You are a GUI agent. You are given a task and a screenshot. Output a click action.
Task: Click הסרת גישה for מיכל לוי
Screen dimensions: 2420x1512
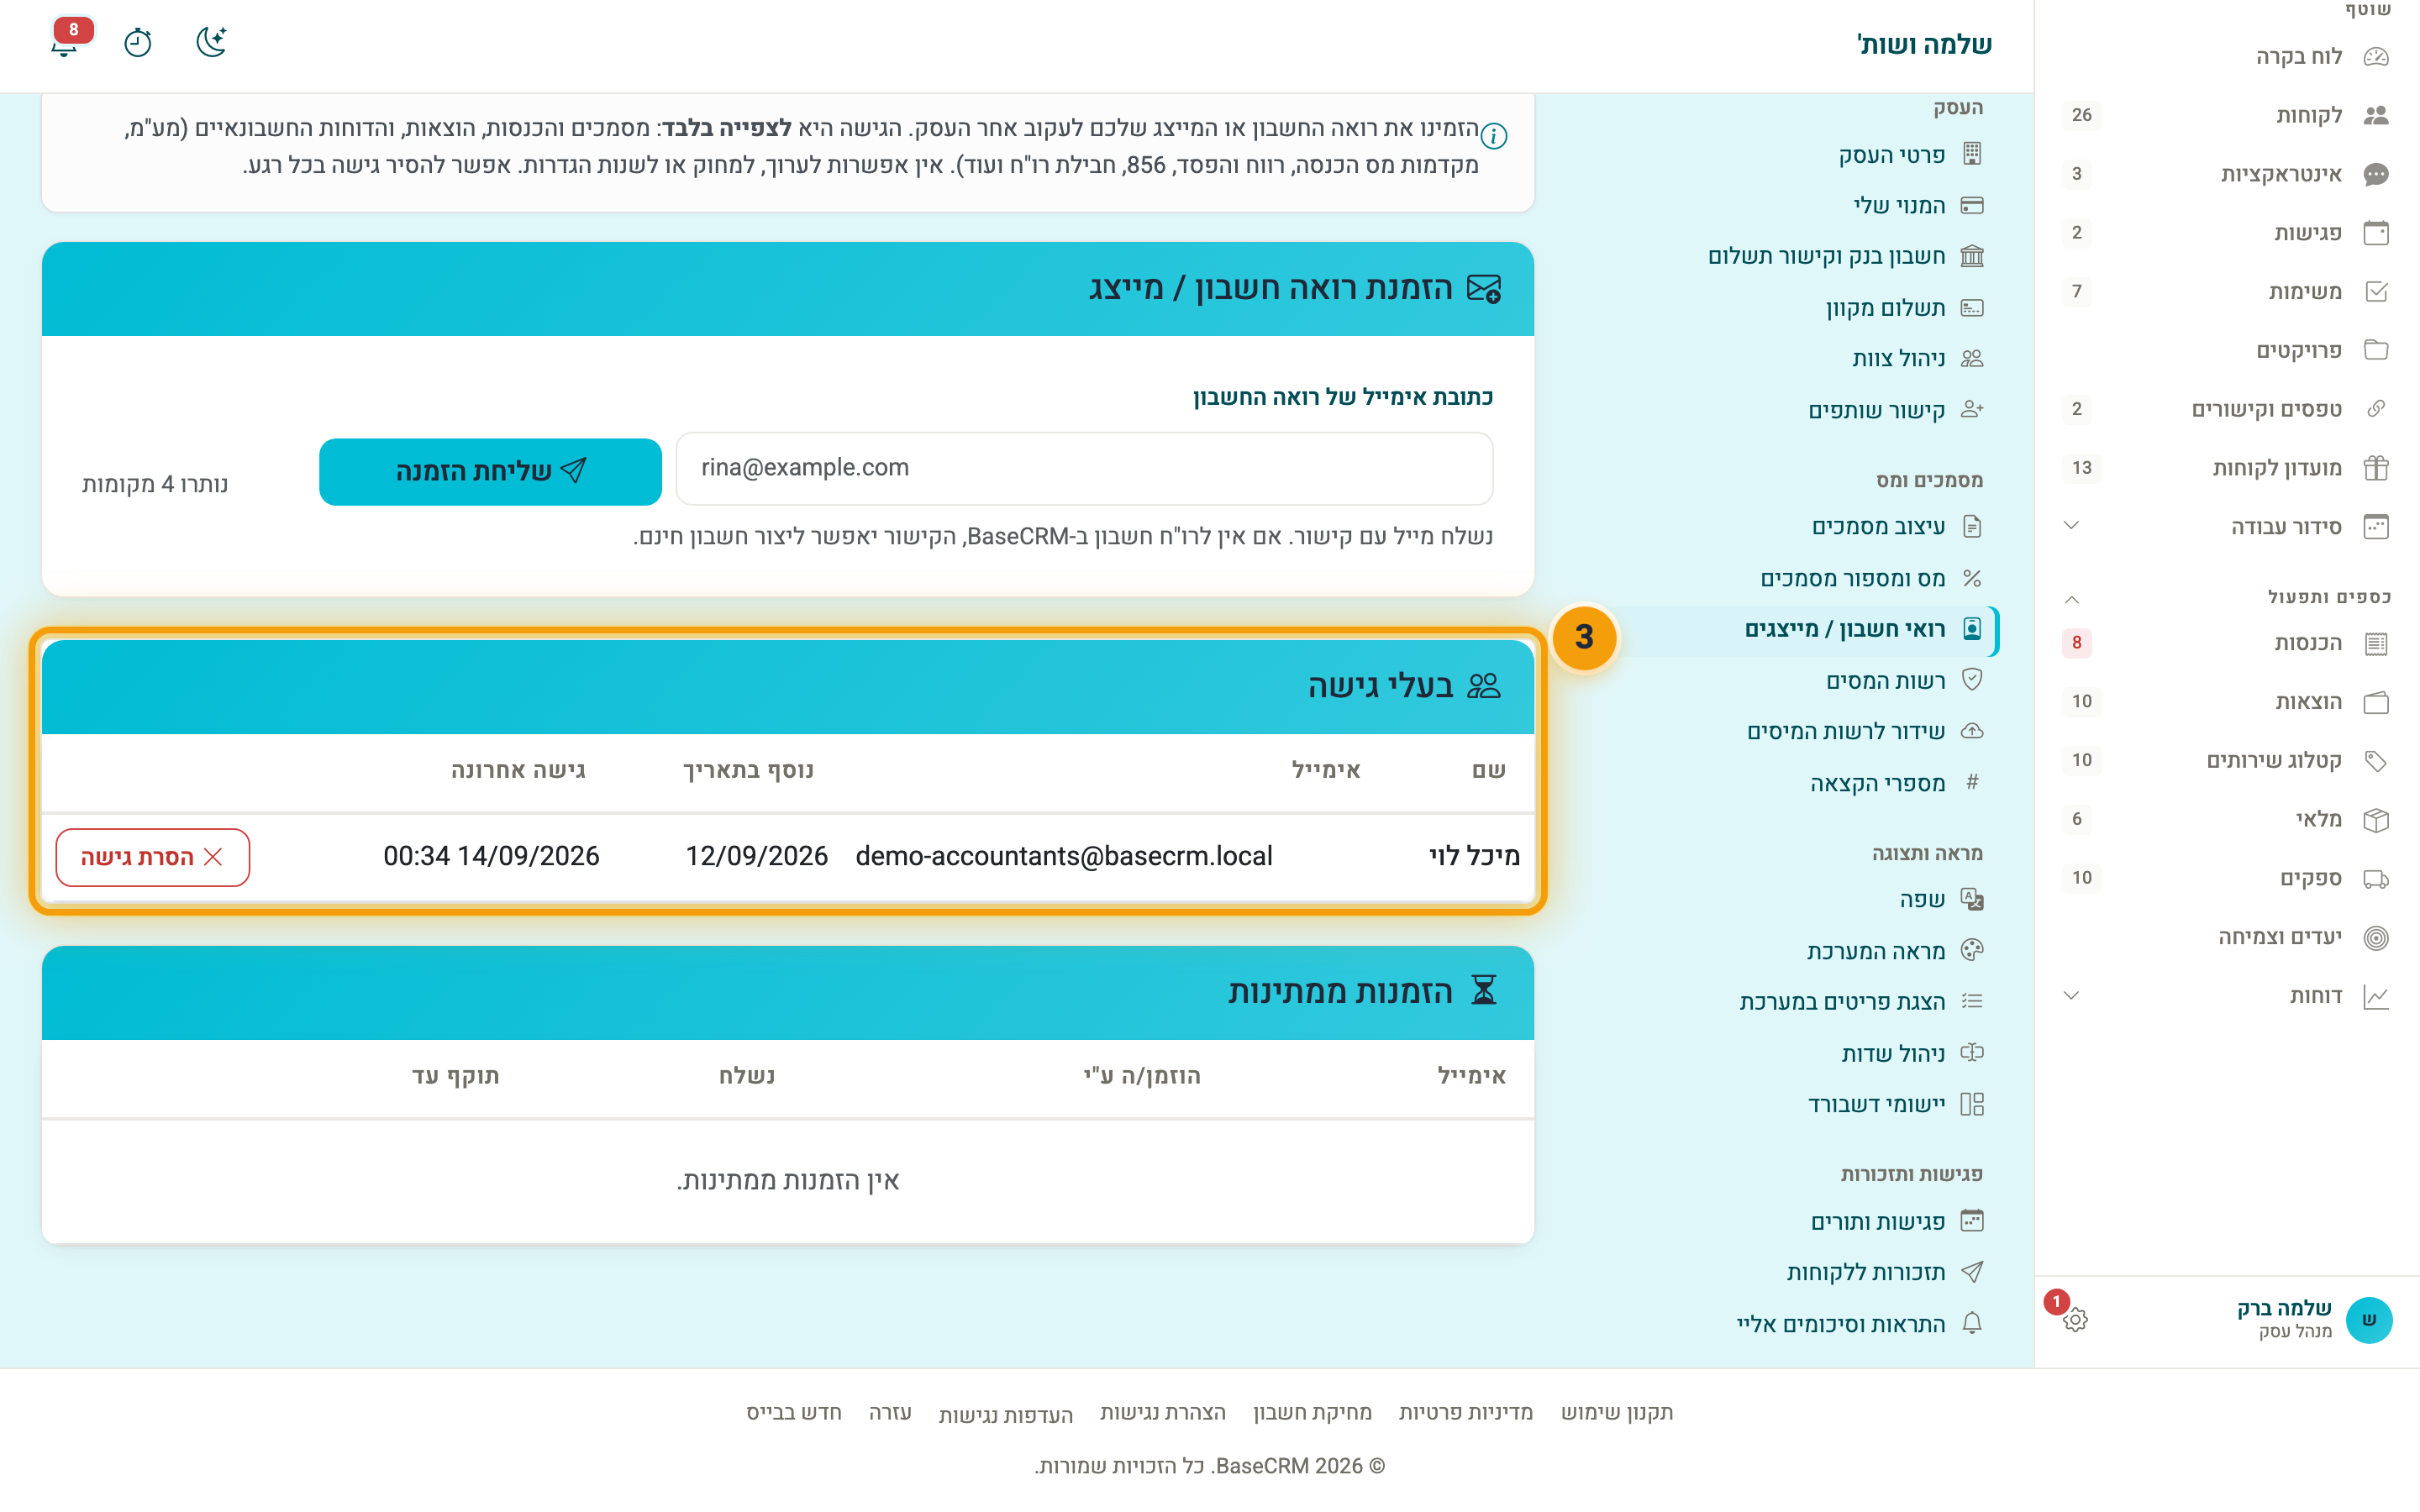coord(152,857)
